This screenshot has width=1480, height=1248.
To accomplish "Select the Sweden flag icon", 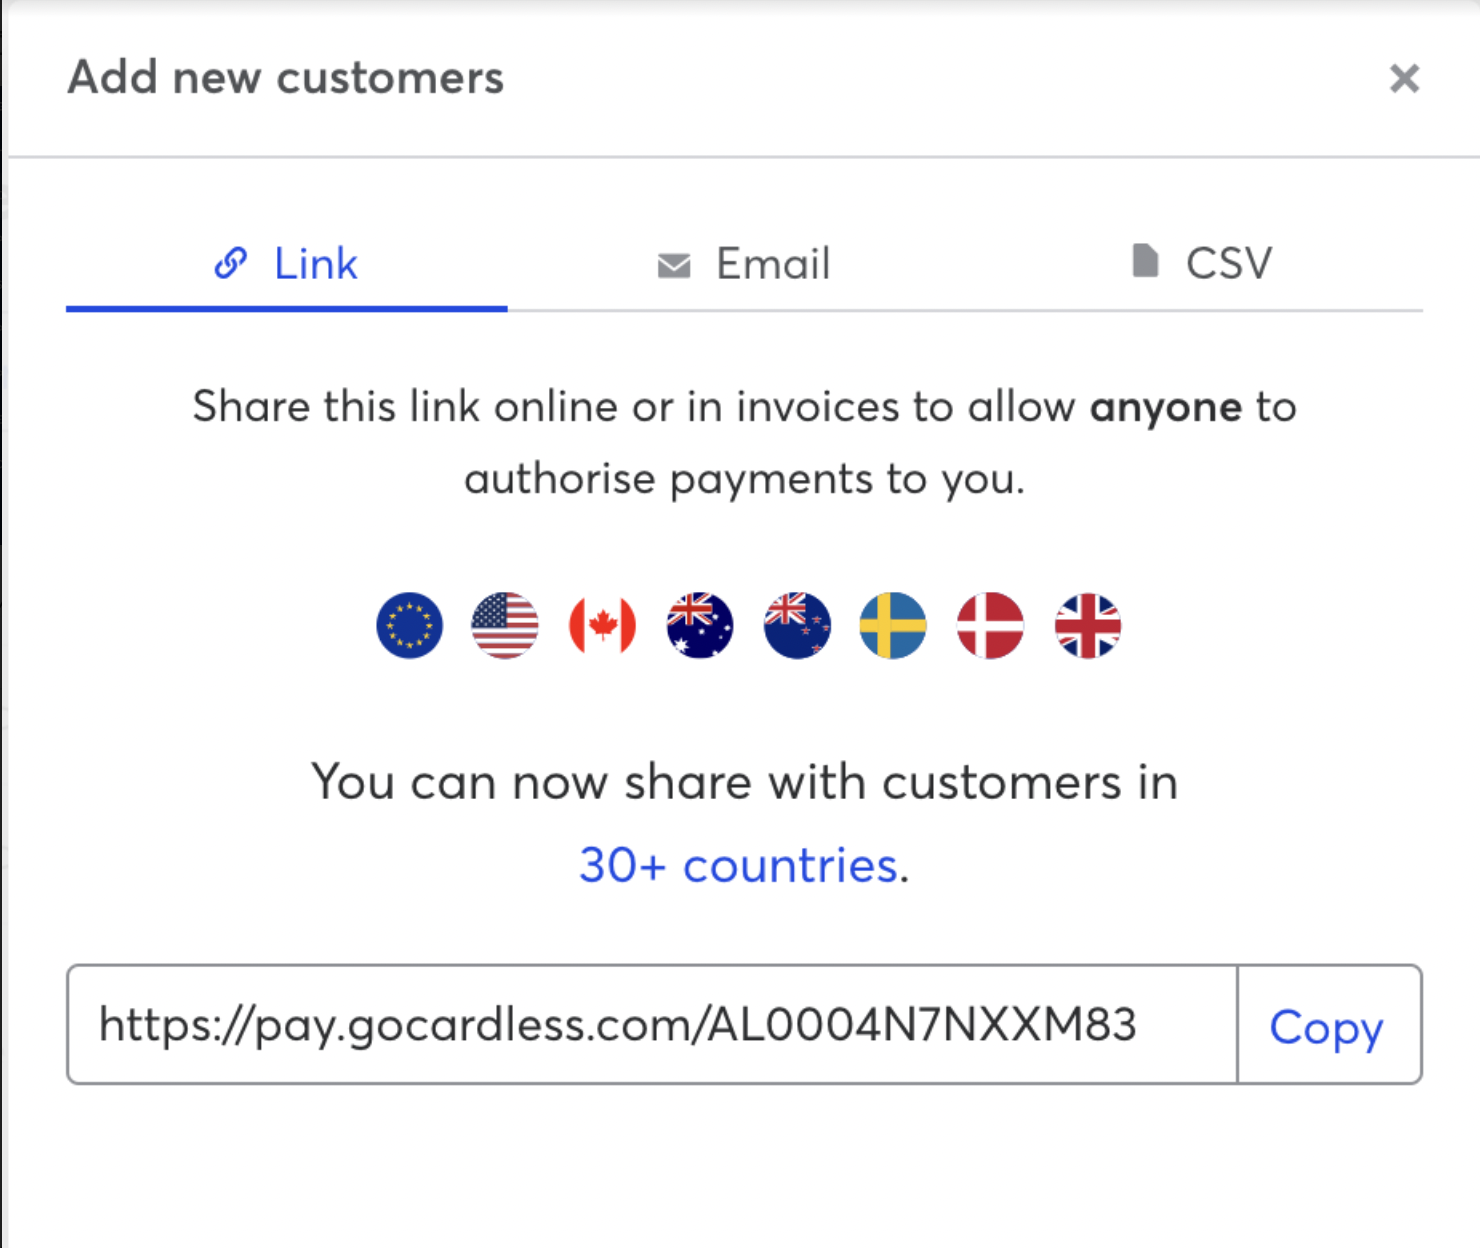I will coord(893,626).
